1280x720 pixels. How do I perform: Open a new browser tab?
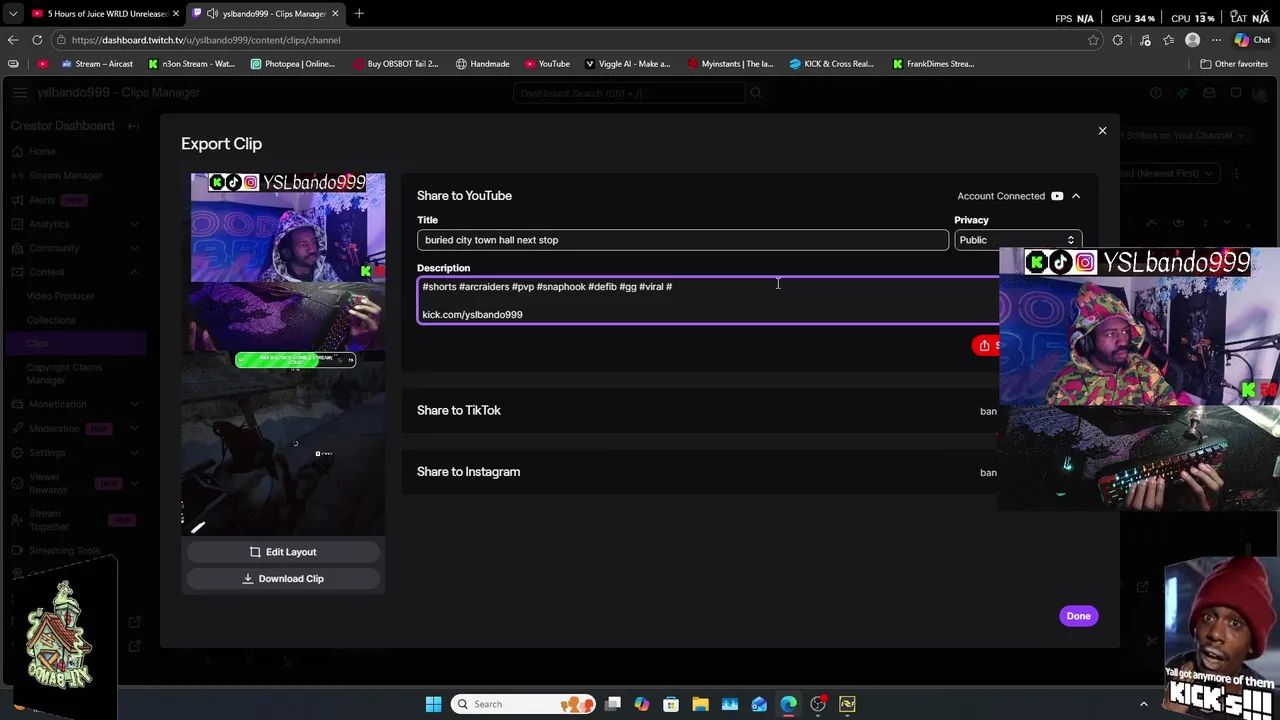(359, 14)
